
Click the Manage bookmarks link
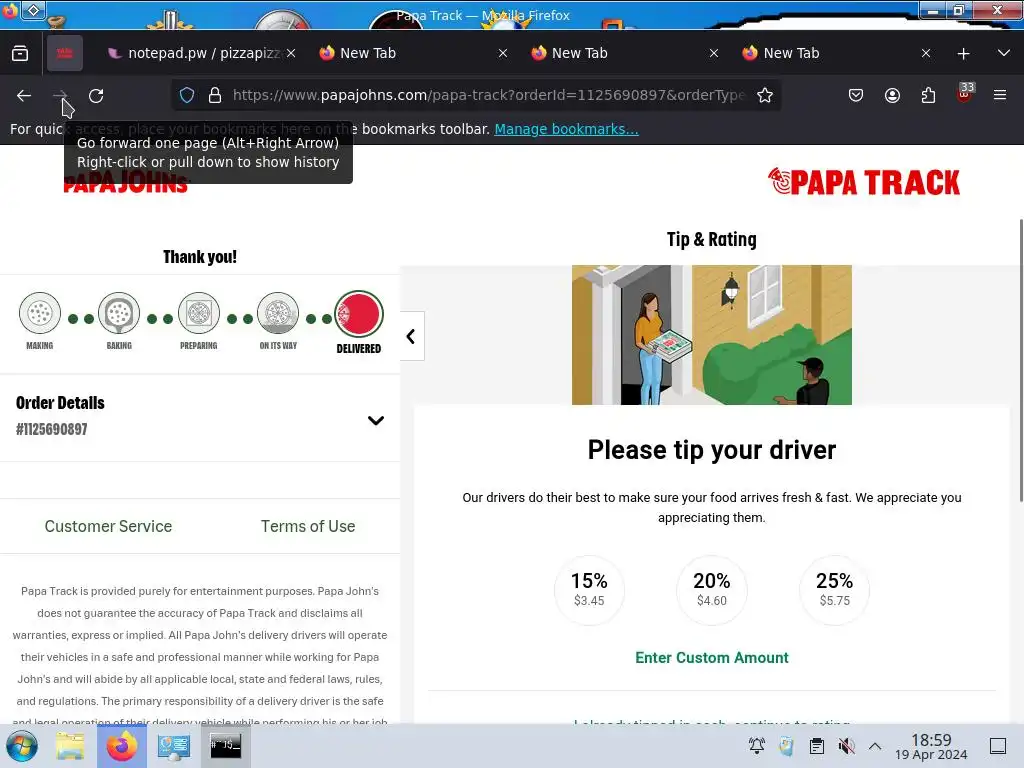[566, 129]
